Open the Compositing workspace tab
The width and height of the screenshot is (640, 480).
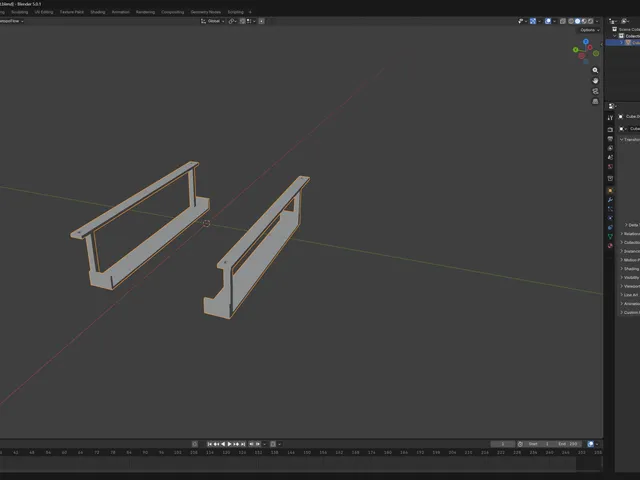tap(173, 12)
